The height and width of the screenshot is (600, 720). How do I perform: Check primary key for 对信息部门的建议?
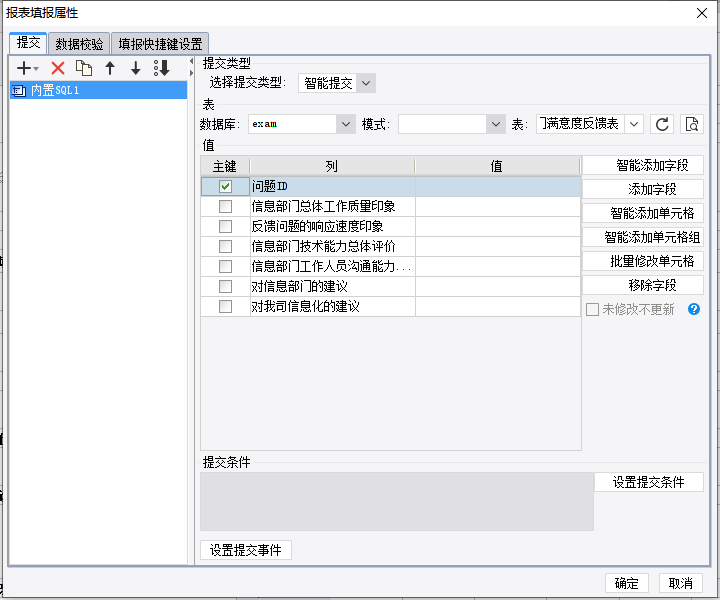pos(225,286)
